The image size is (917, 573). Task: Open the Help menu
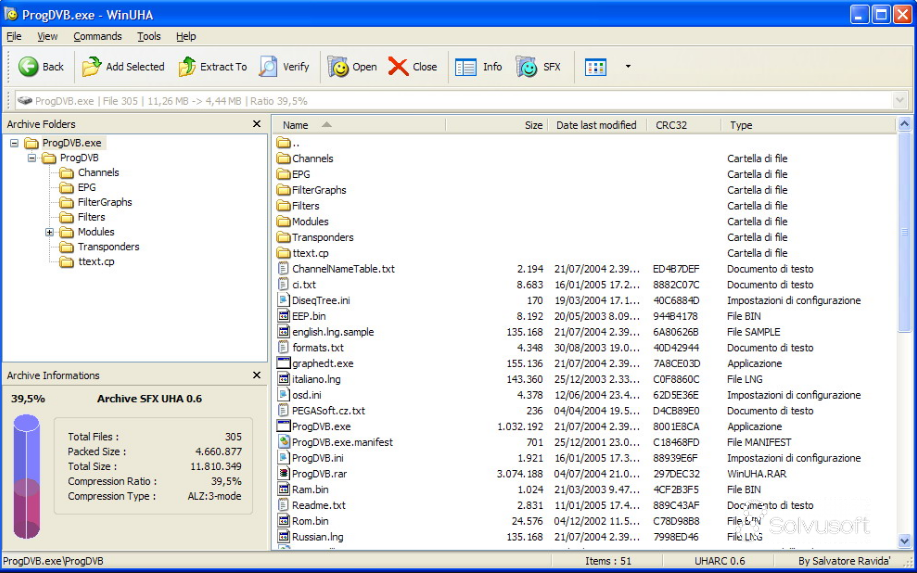point(186,36)
